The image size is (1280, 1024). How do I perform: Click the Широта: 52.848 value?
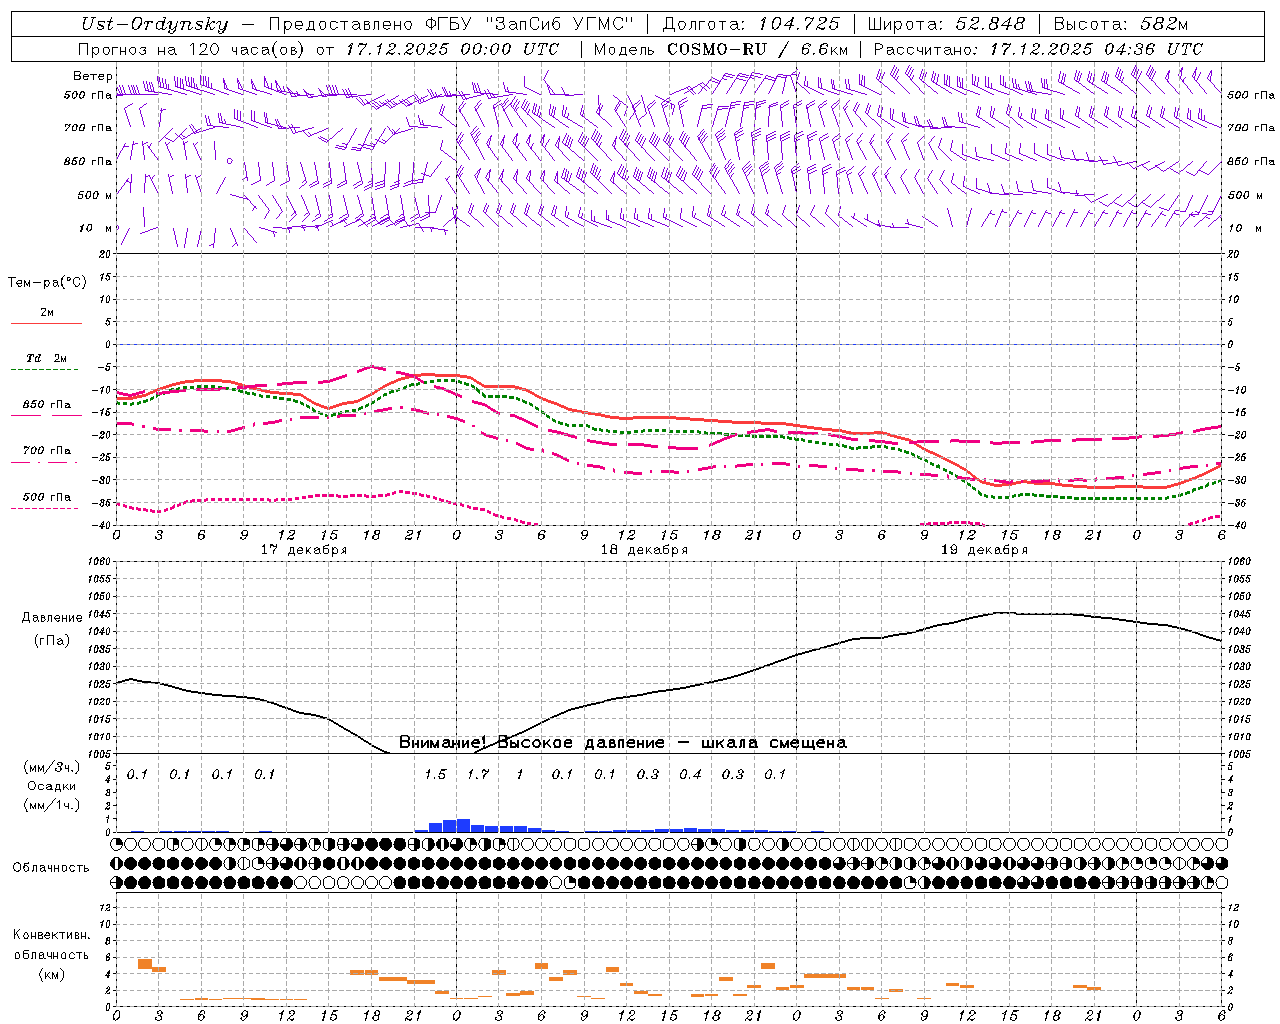946,24
